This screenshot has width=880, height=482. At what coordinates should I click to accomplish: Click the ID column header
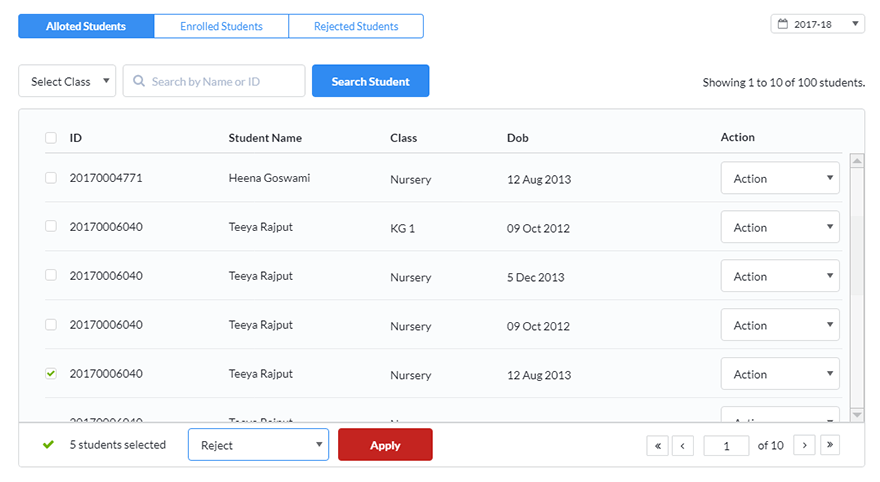[x=76, y=138]
